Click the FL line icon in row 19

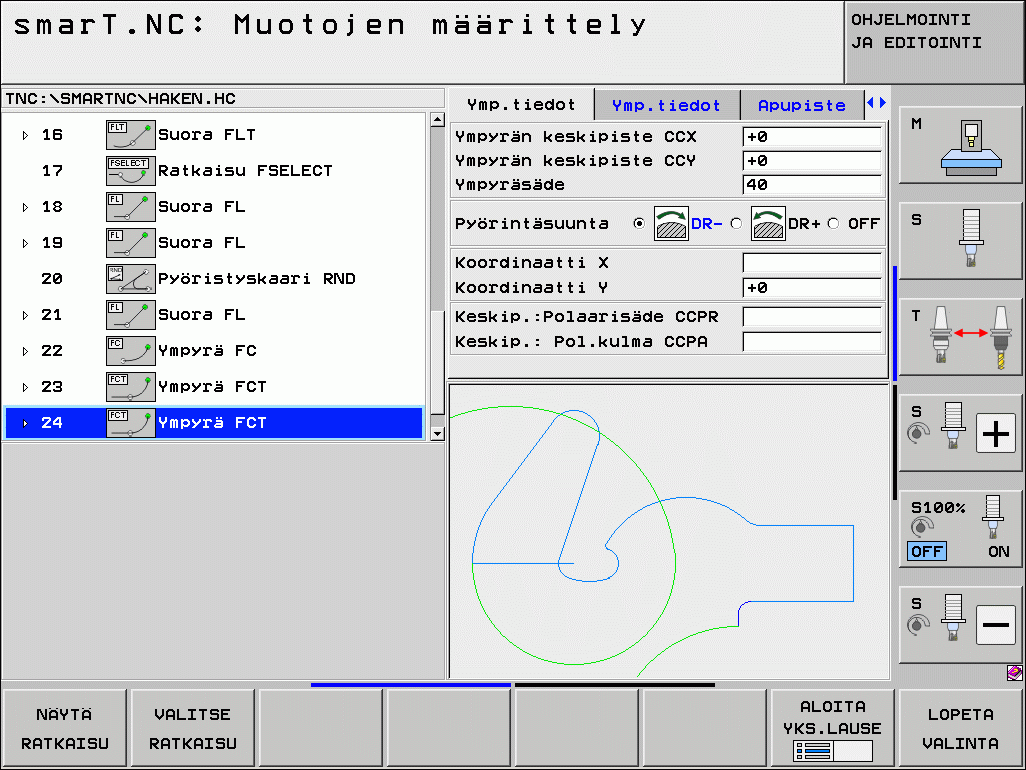click(131, 243)
